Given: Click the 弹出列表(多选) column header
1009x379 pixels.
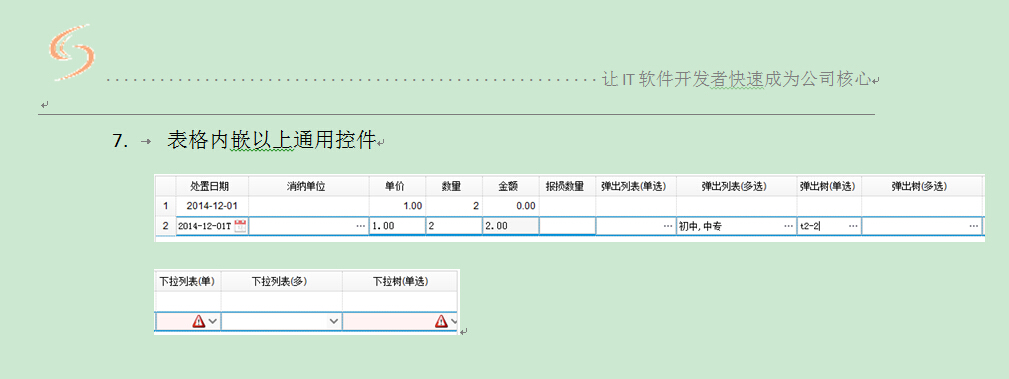Looking at the screenshot, I should 736,187.
